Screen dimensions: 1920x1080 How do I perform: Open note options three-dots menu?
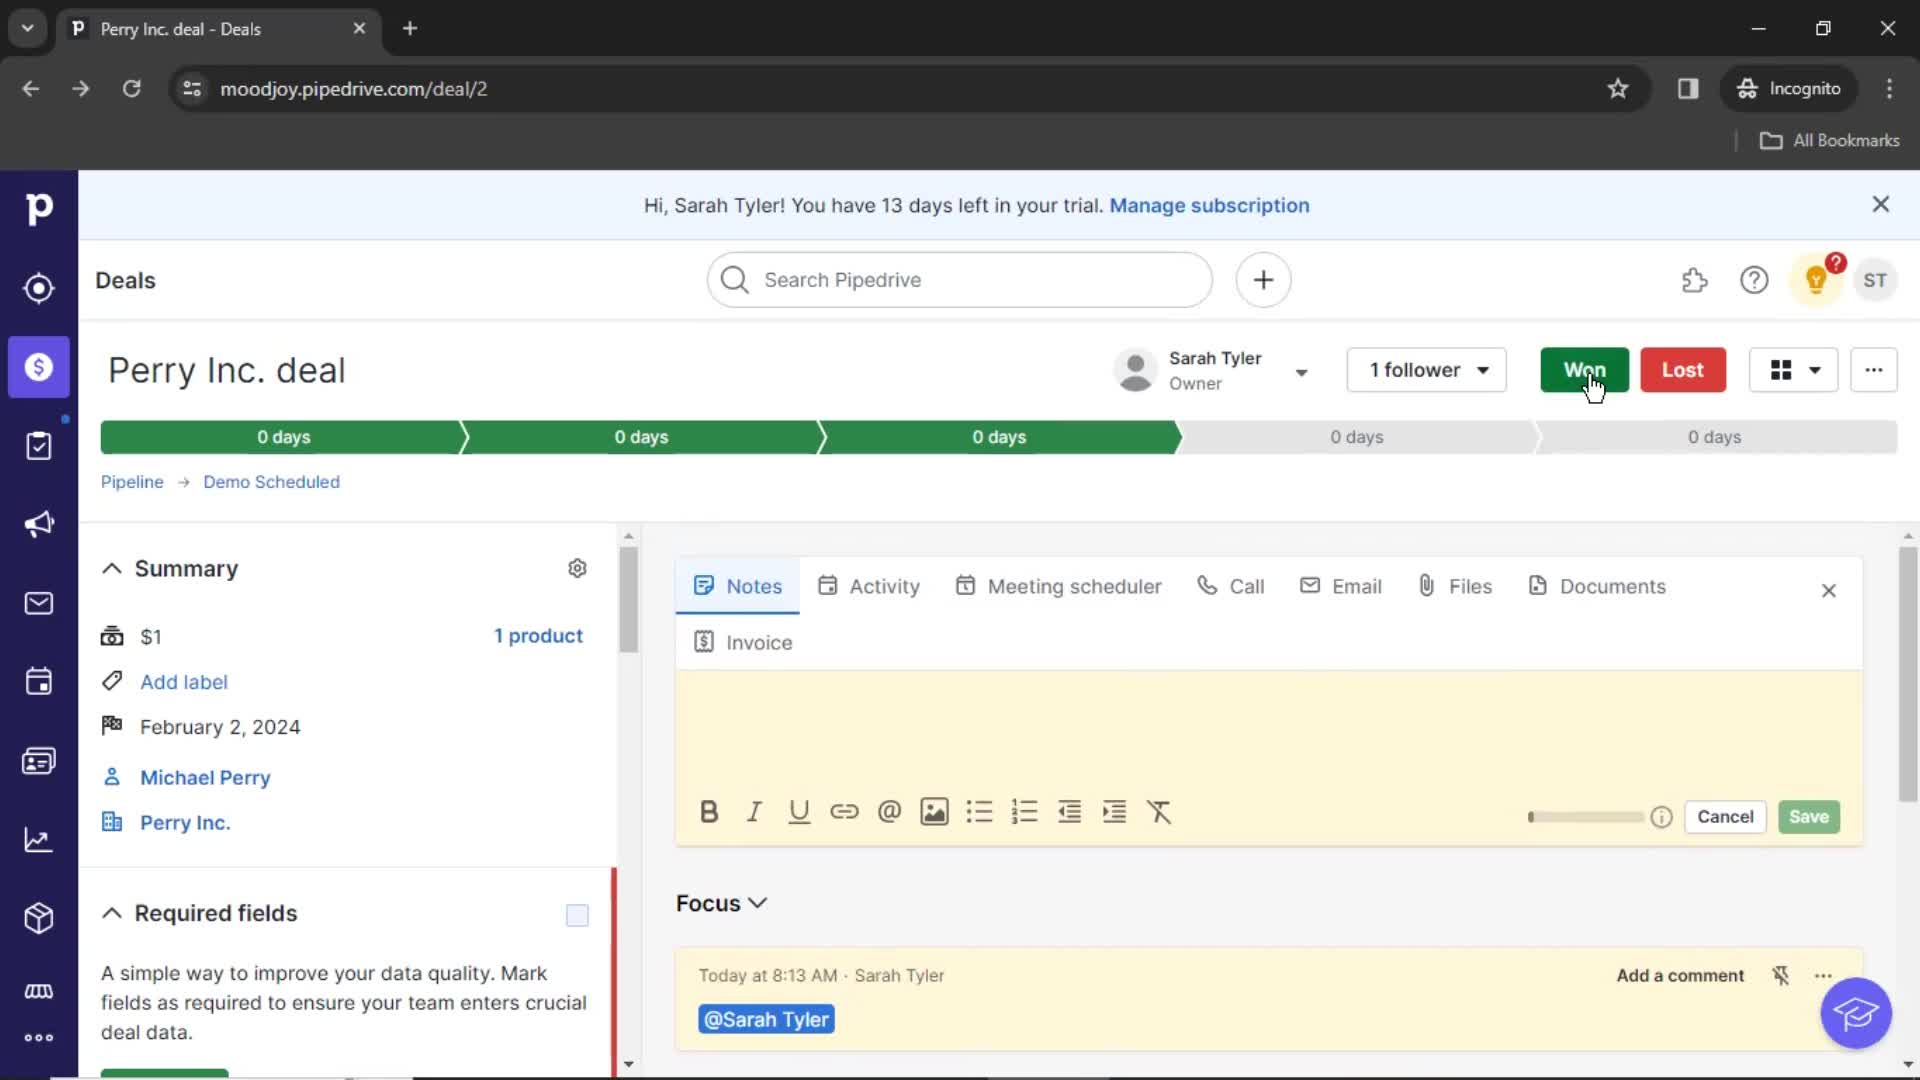click(x=1824, y=975)
